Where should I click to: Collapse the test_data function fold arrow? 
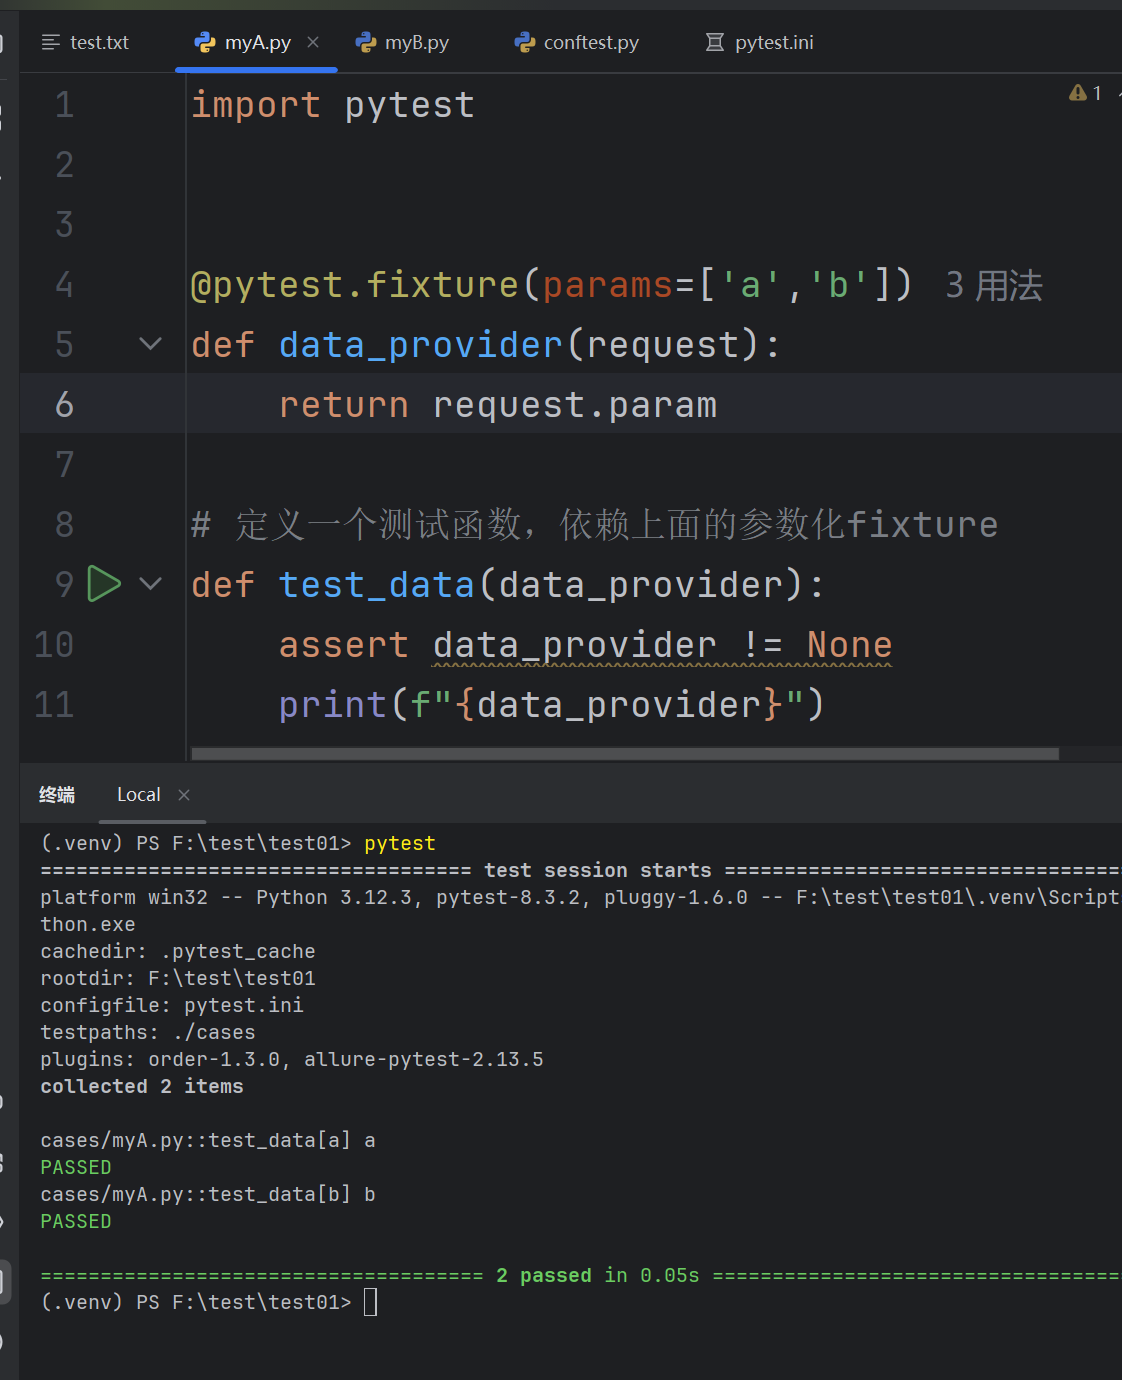tap(150, 584)
